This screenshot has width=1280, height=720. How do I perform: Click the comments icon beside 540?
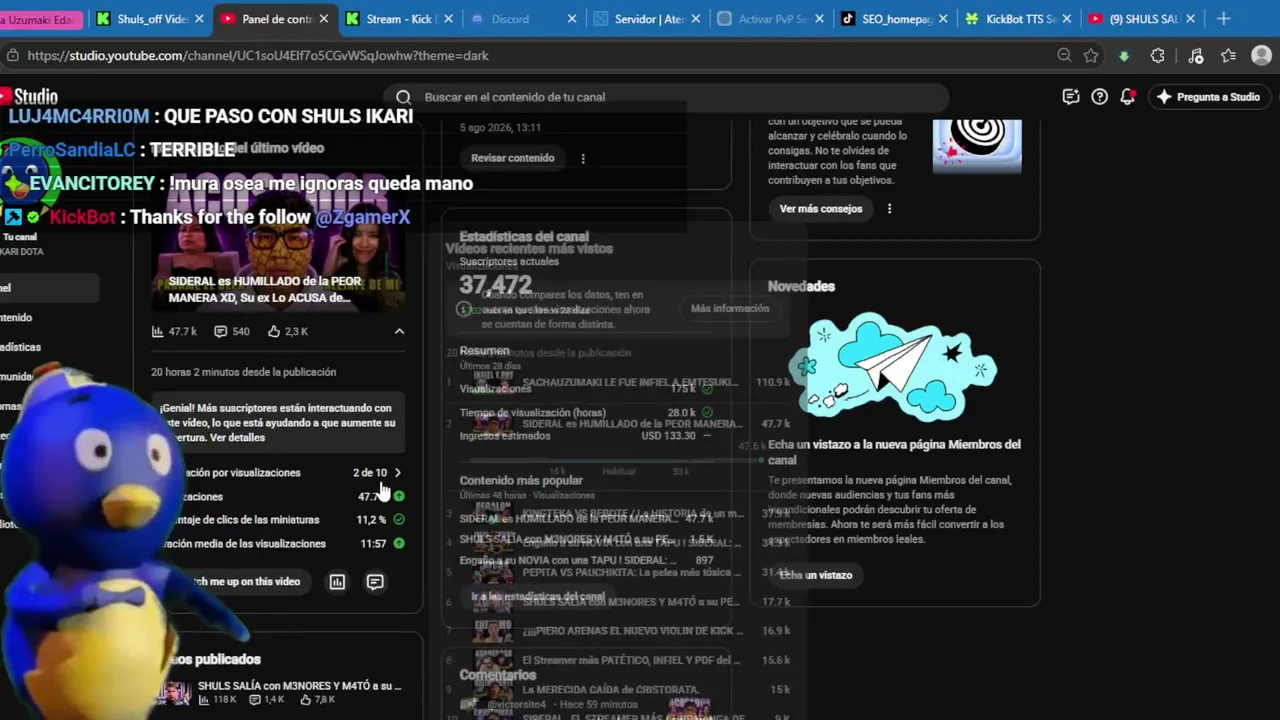[x=221, y=331]
